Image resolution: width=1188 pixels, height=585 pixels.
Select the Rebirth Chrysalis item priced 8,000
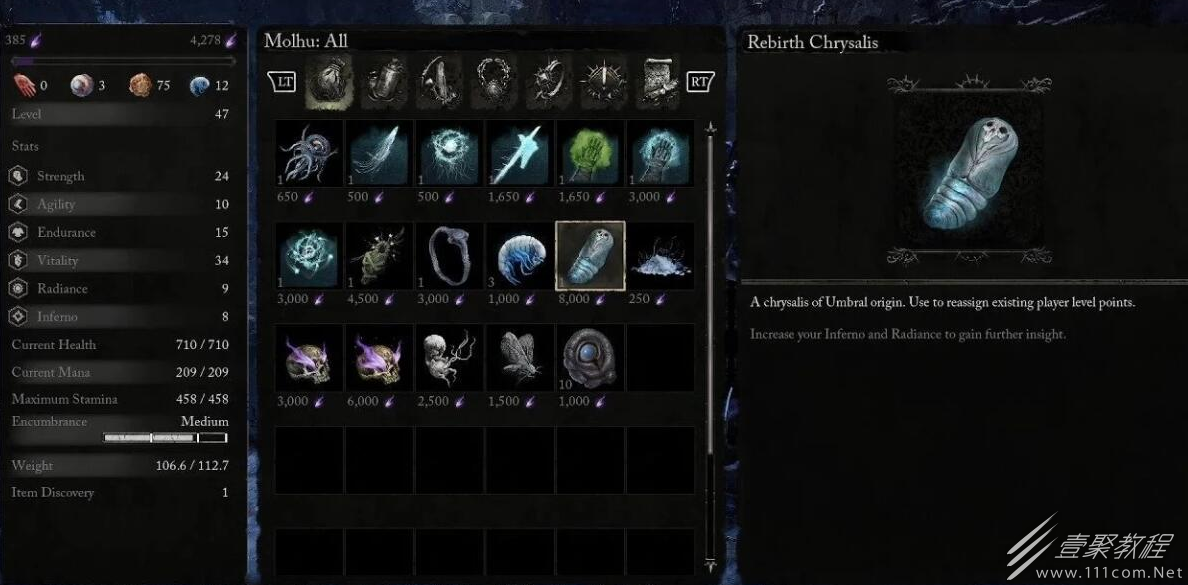tap(590, 255)
